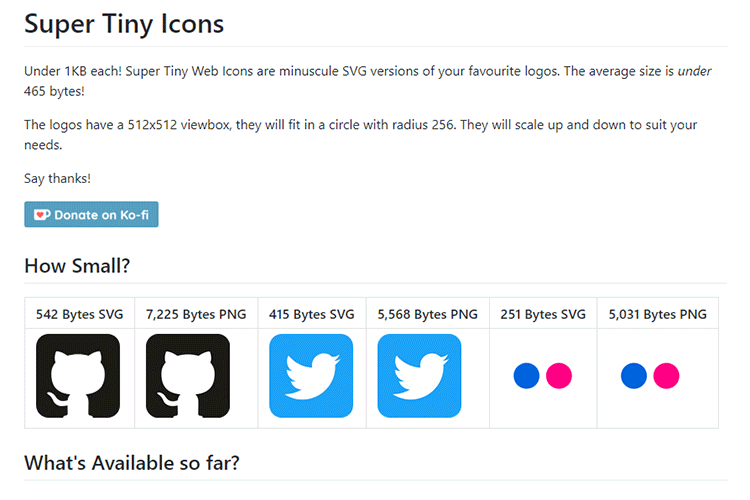The width and height of the screenshot is (750, 500).
Task: Click the Flickr SVG dots icon
Action: 542,376
